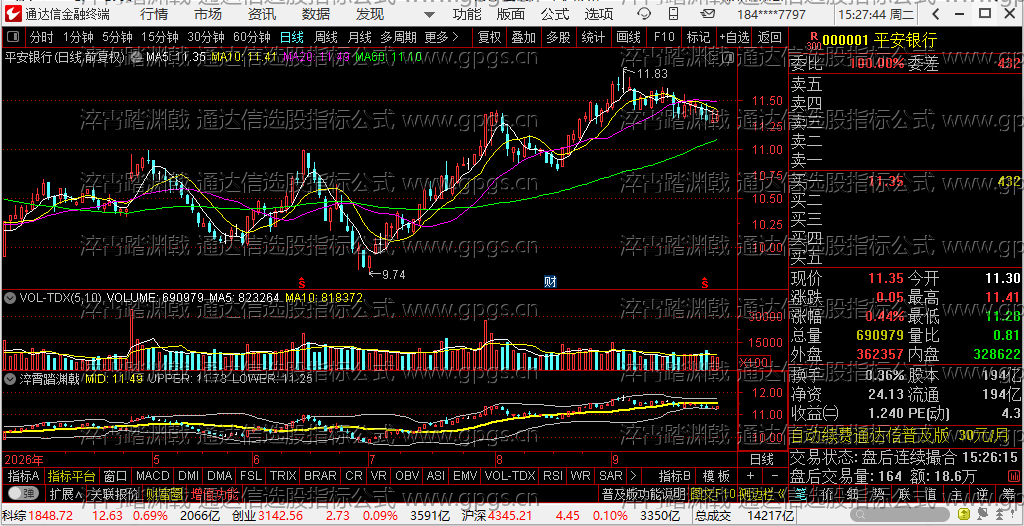Click the 统计 statistics button
This screenshot has width=1024, height=526.
point(593,37)
